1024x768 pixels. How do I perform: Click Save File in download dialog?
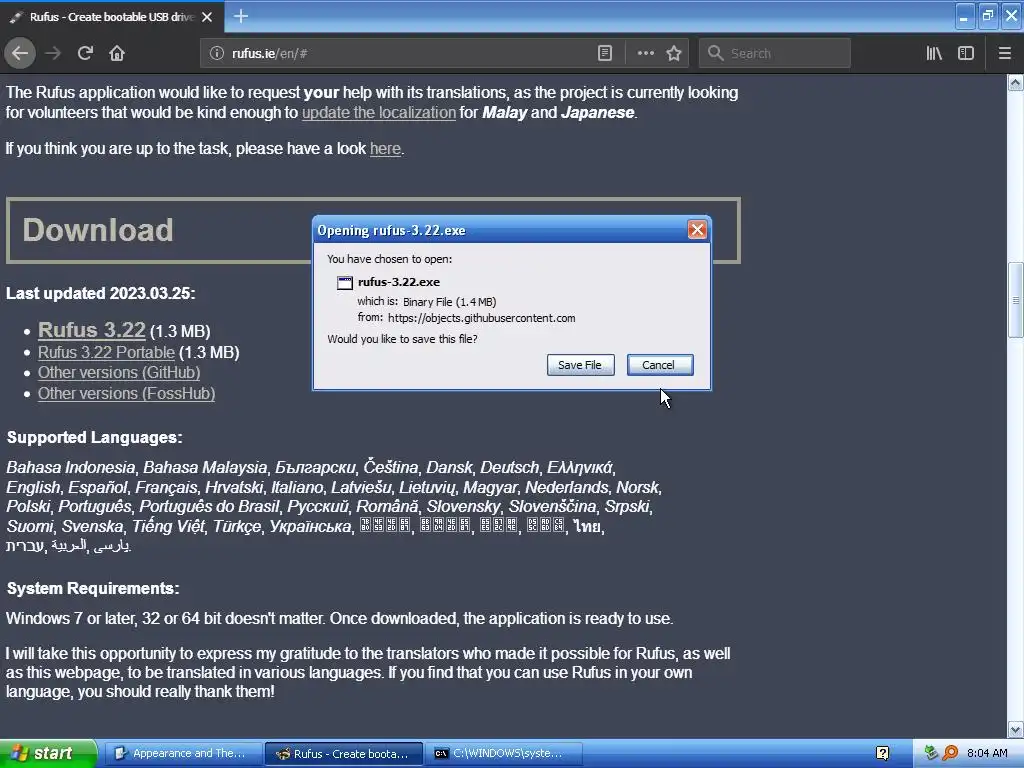coord(580,365)
